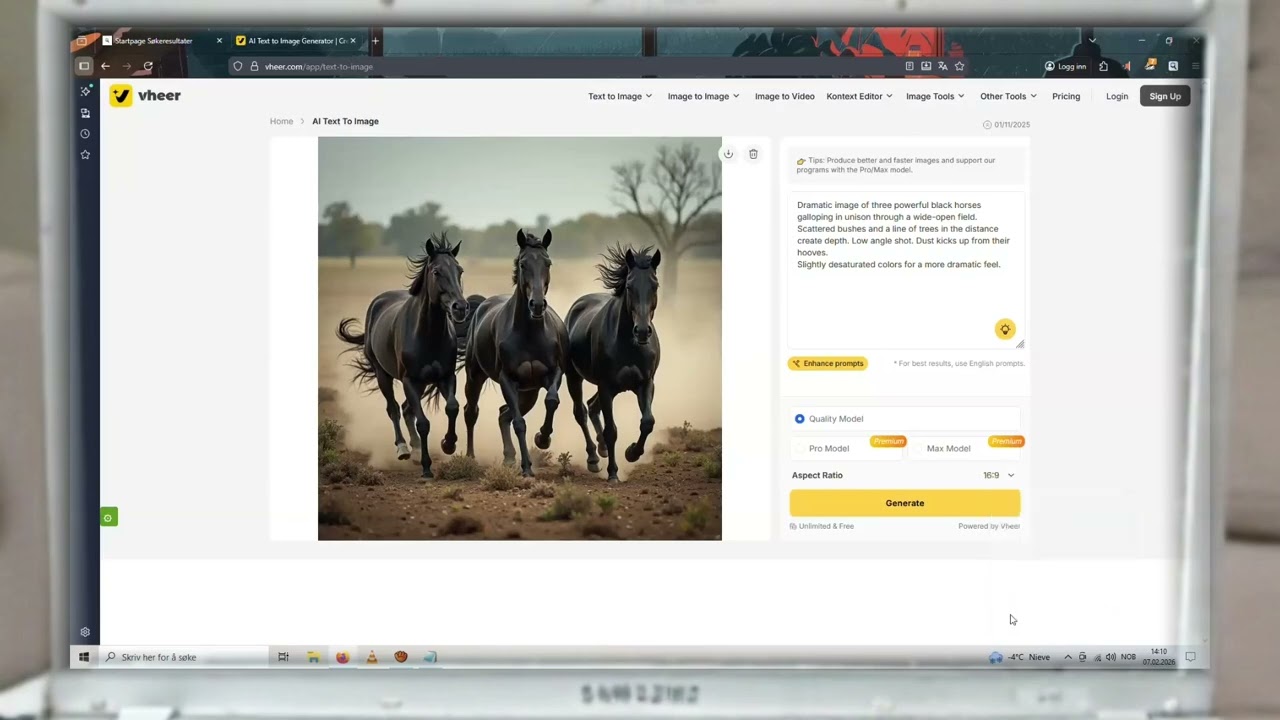Viewport: 1280px width, 720px height.
Task: Click the NOB keyboard language indicator
Action: point(1128,657)
